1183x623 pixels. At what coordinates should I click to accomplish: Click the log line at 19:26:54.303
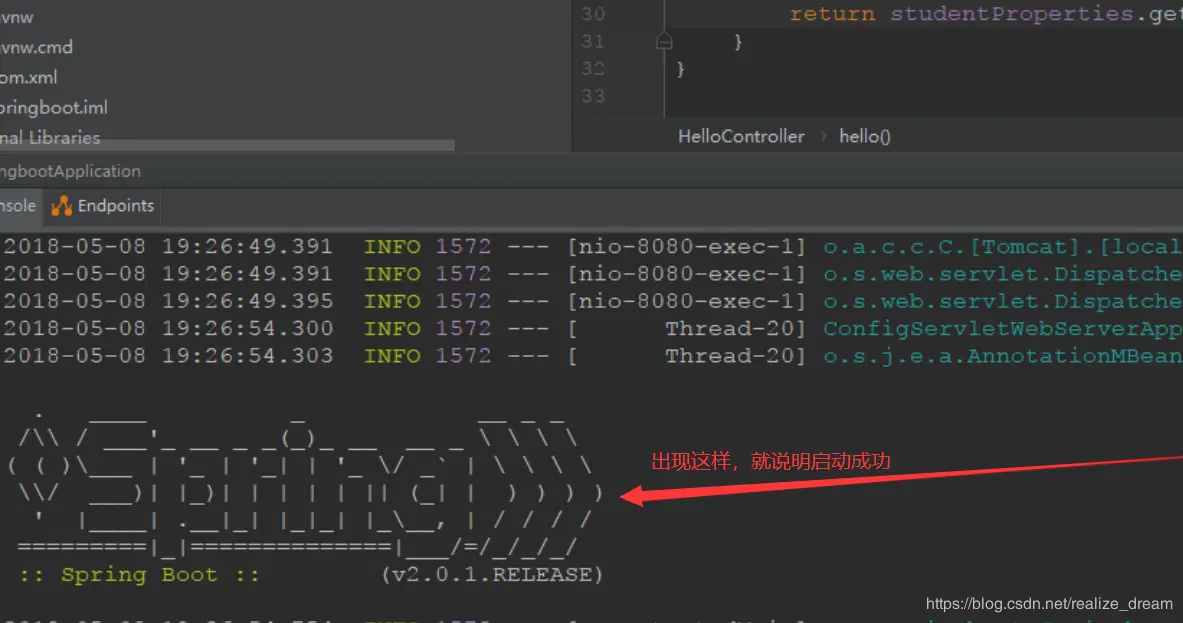592,355
